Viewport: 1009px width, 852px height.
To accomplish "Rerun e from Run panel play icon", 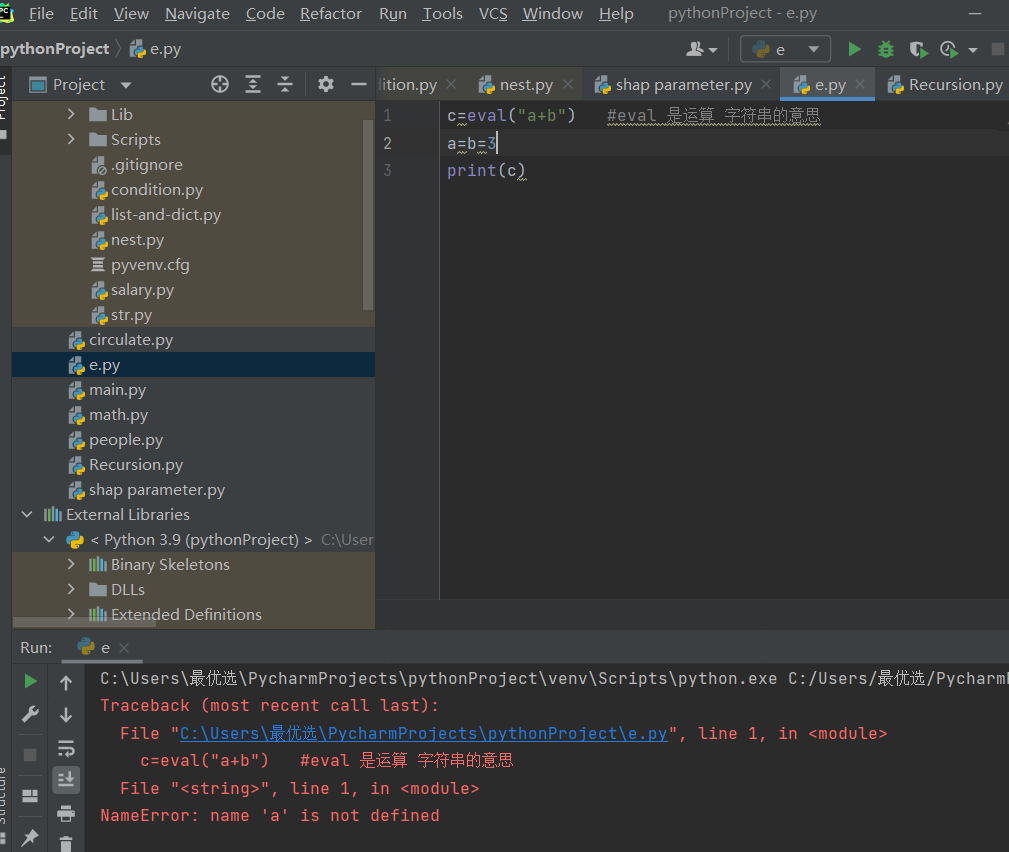I will point(30,681).
